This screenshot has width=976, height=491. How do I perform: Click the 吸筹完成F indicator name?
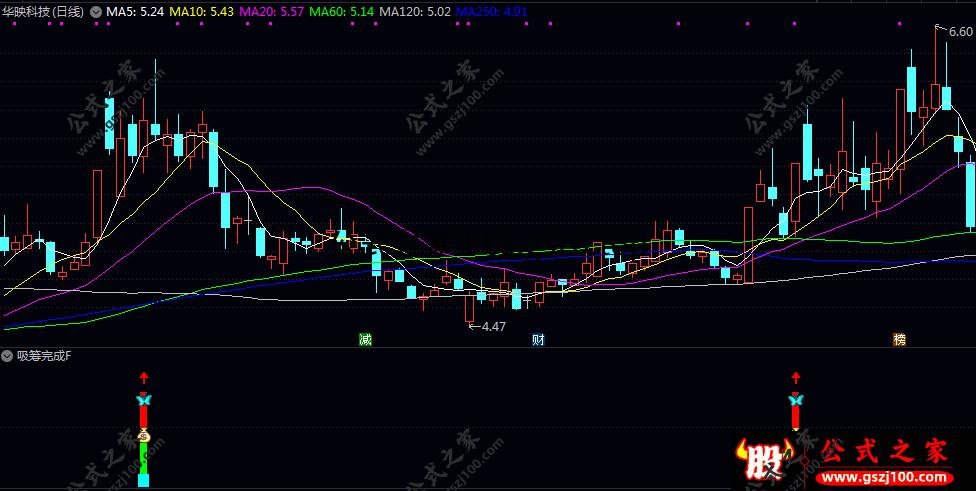coord(44,356)
